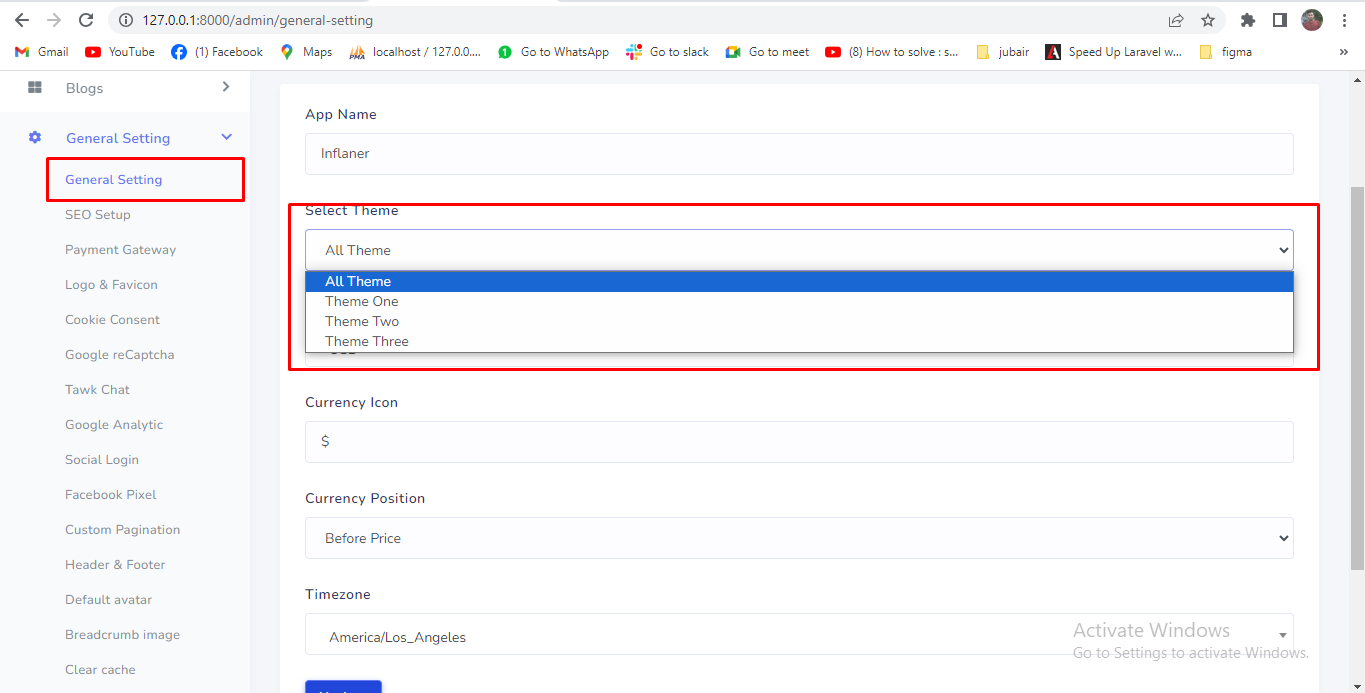
Task: Click the share page icon in address bar
Action: pyautogui.click(x=1176, y=20)
